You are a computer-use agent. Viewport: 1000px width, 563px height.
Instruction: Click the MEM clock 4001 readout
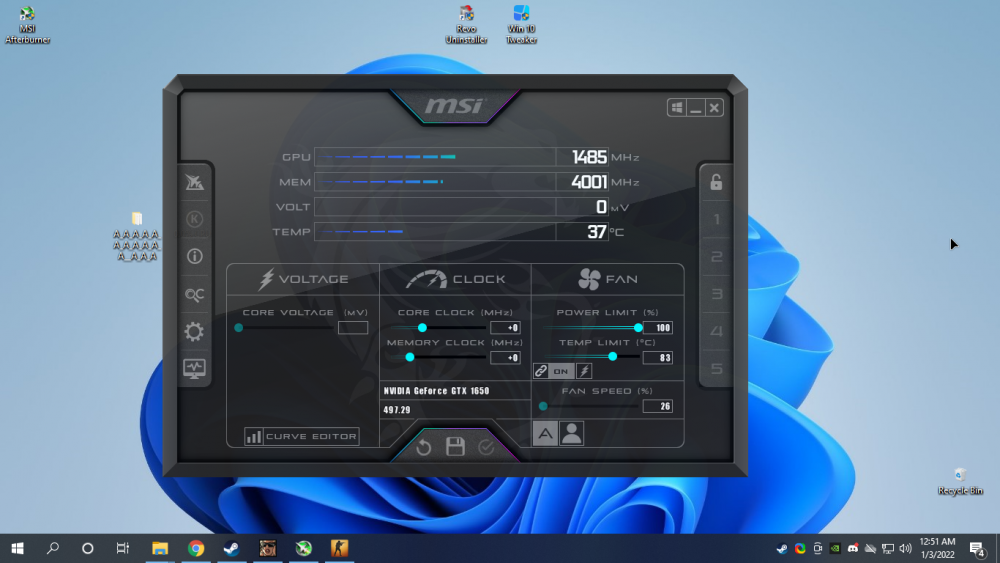tap(589, 182)
